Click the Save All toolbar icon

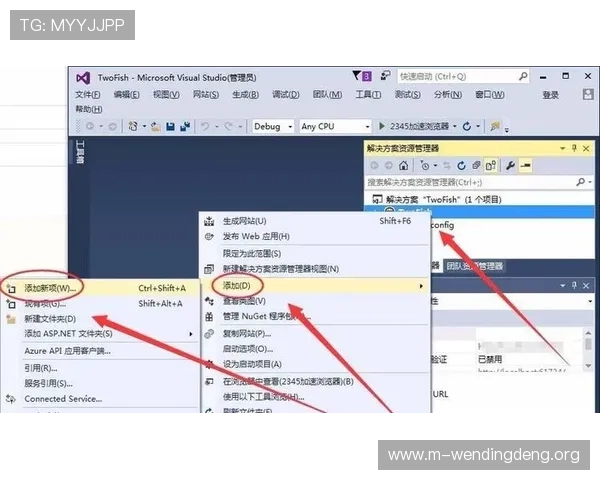185,126
